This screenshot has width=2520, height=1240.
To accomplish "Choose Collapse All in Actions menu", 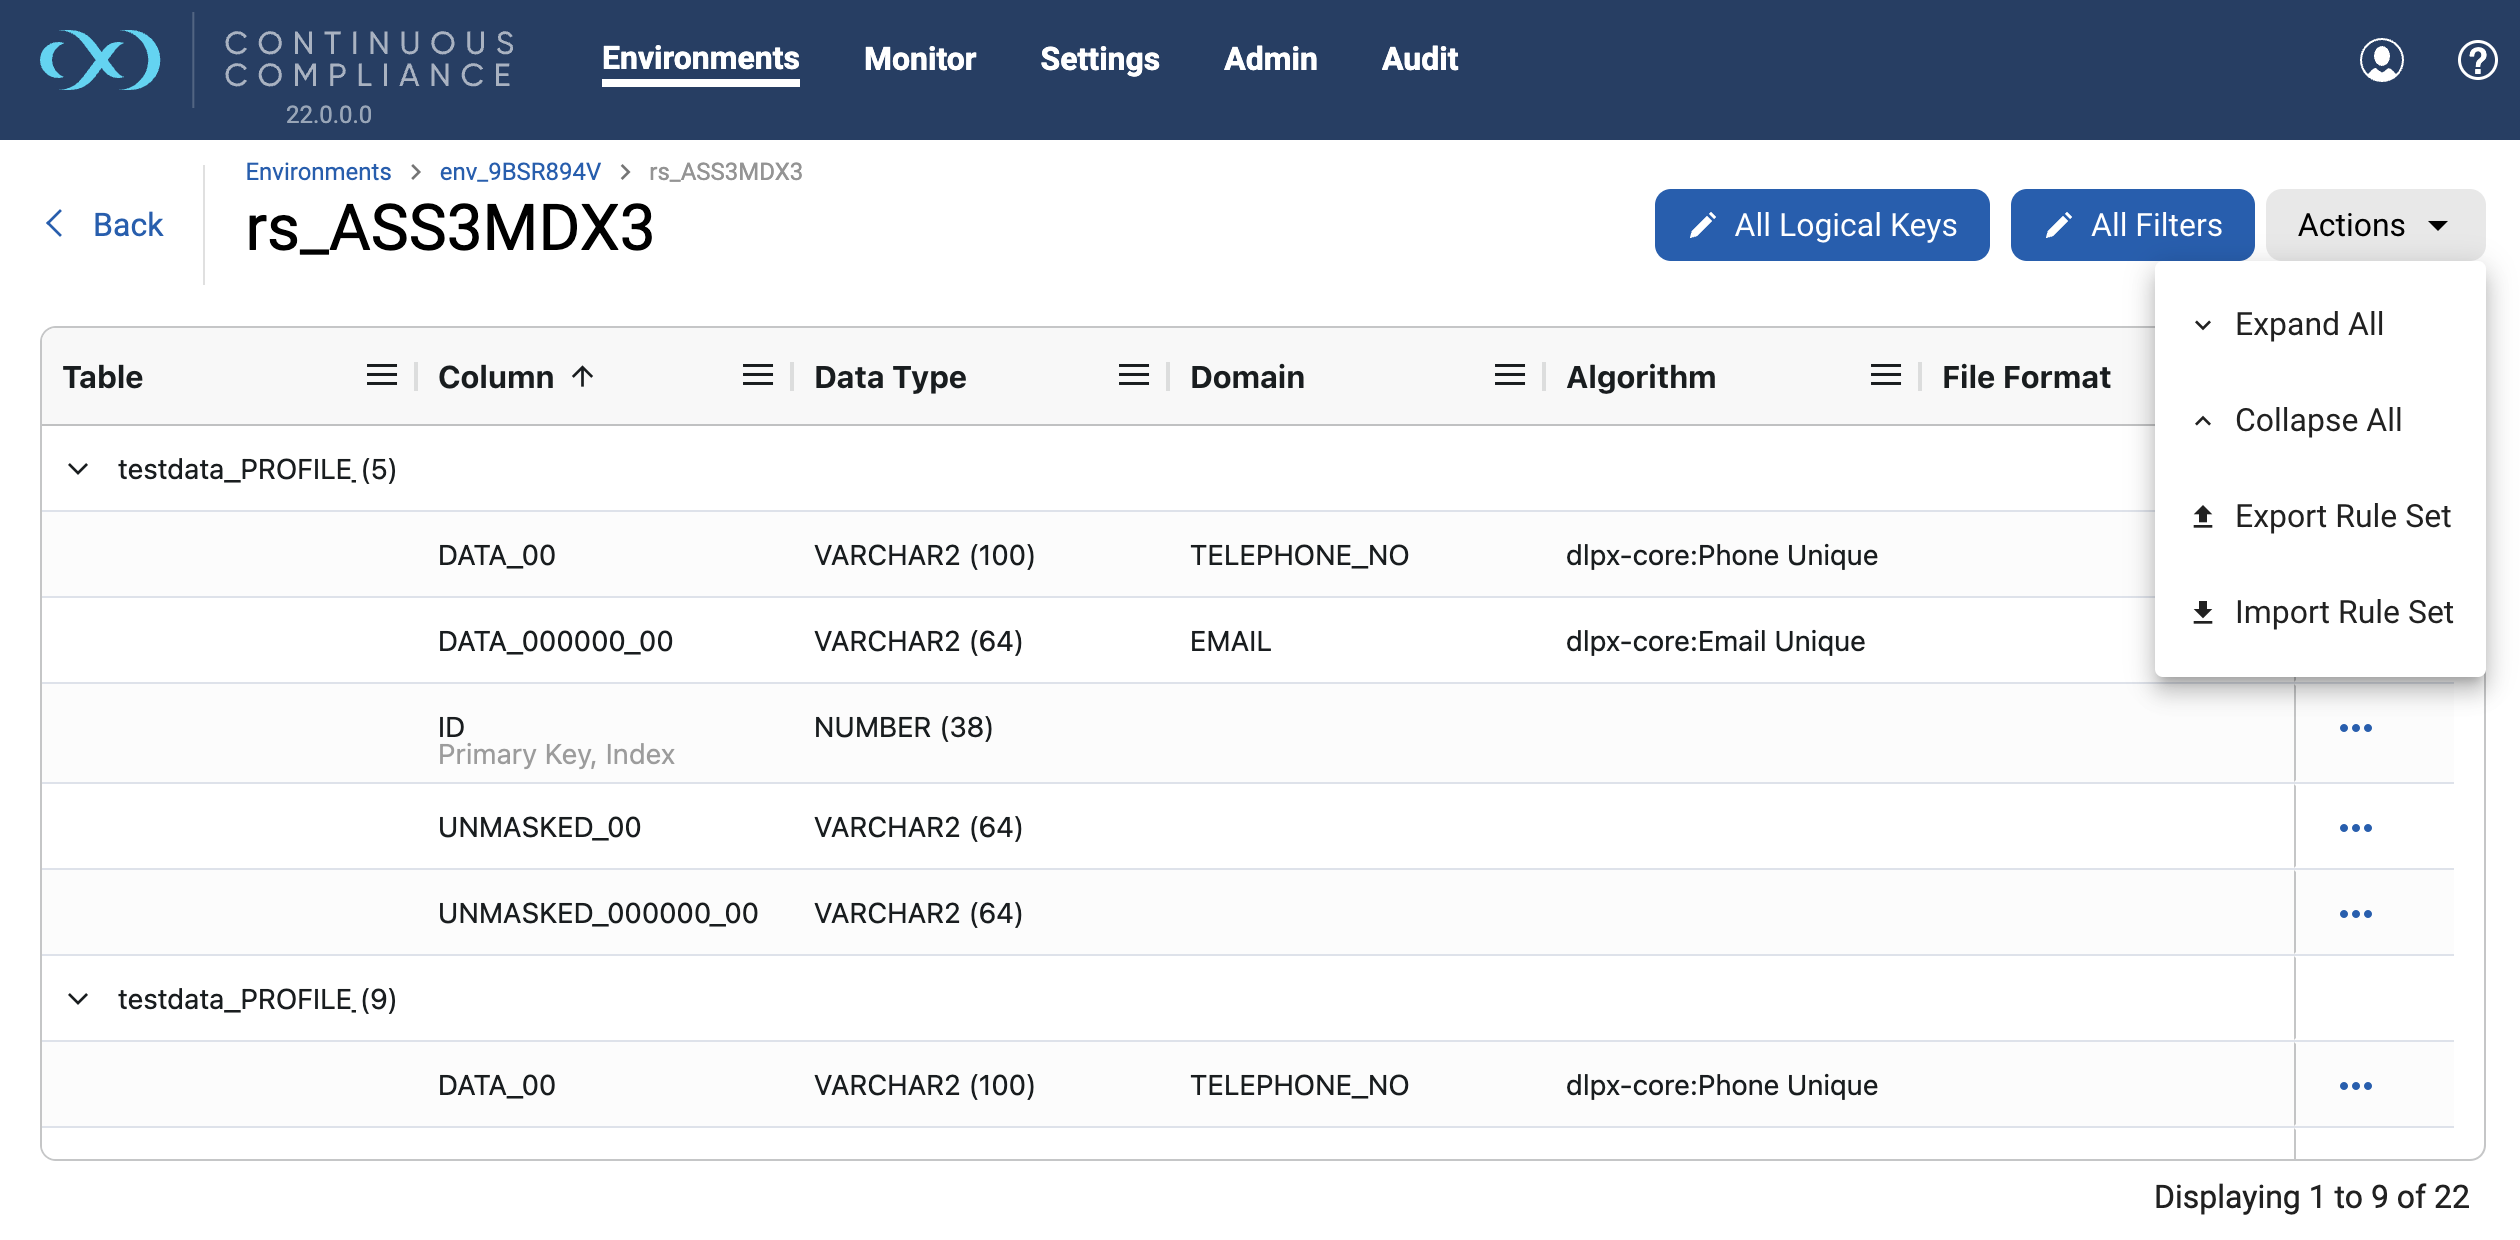I will click(2317, 420).
